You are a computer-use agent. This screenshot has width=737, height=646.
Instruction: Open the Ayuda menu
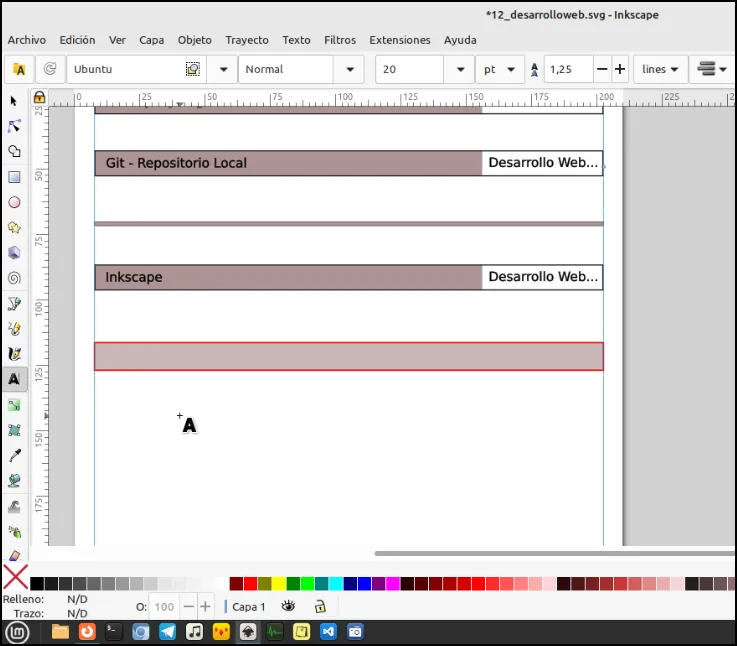click(460, 40)
